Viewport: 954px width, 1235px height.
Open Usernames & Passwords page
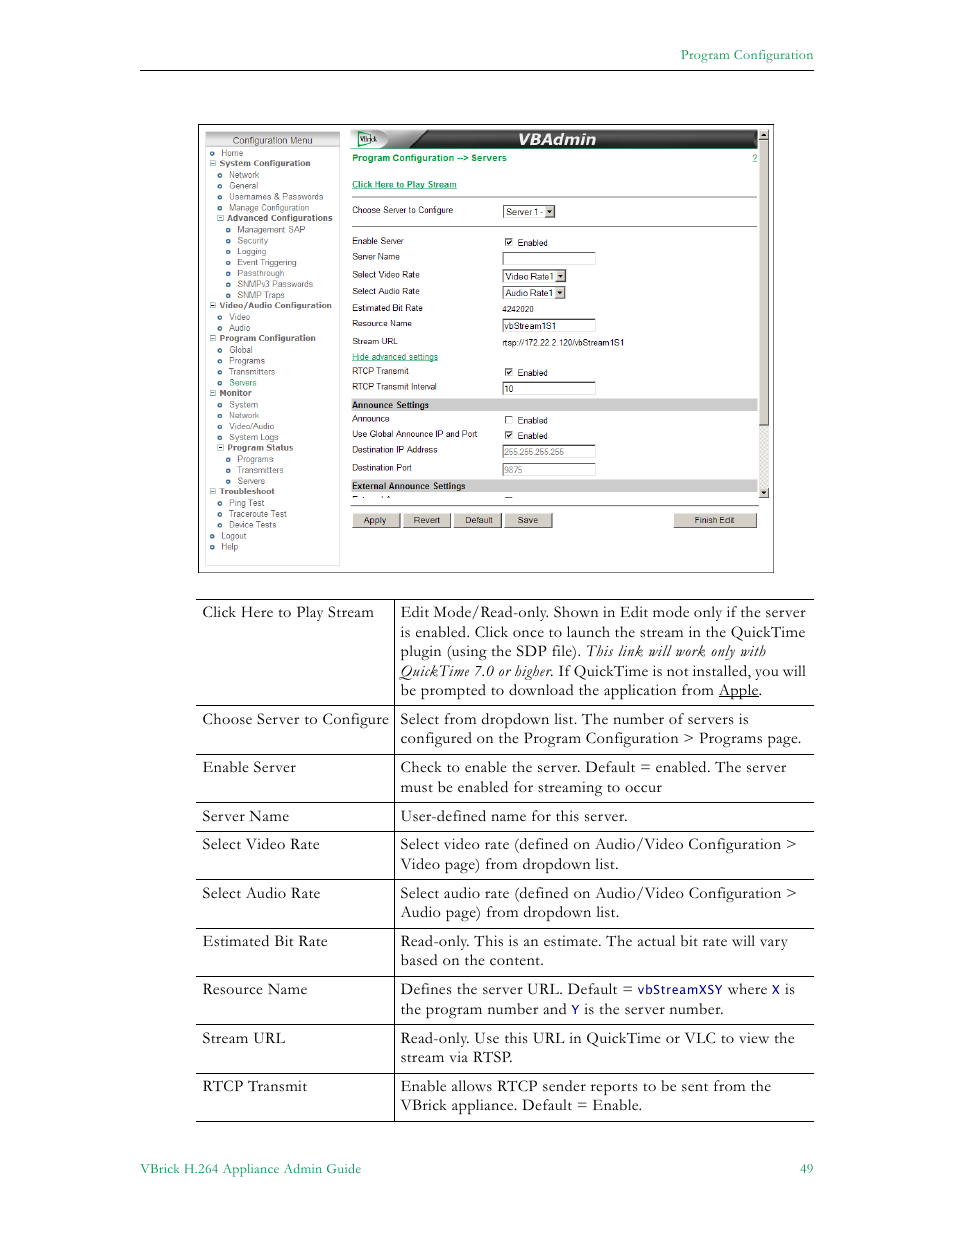pos(276,197)
